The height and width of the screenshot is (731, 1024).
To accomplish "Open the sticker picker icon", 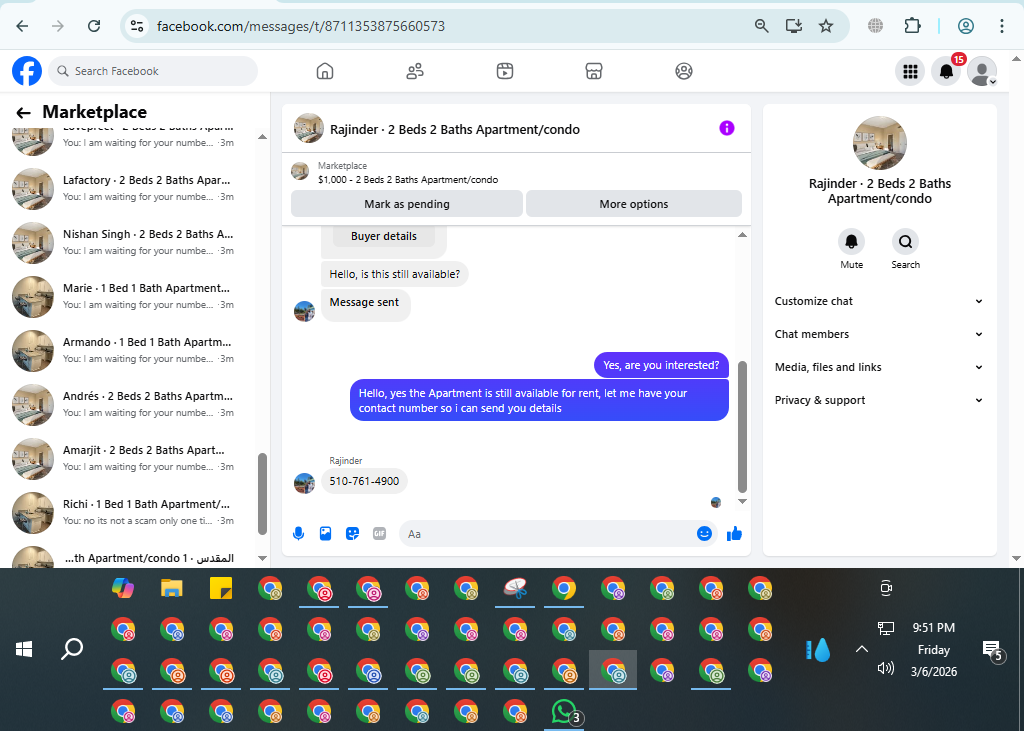I will point(353,534).
